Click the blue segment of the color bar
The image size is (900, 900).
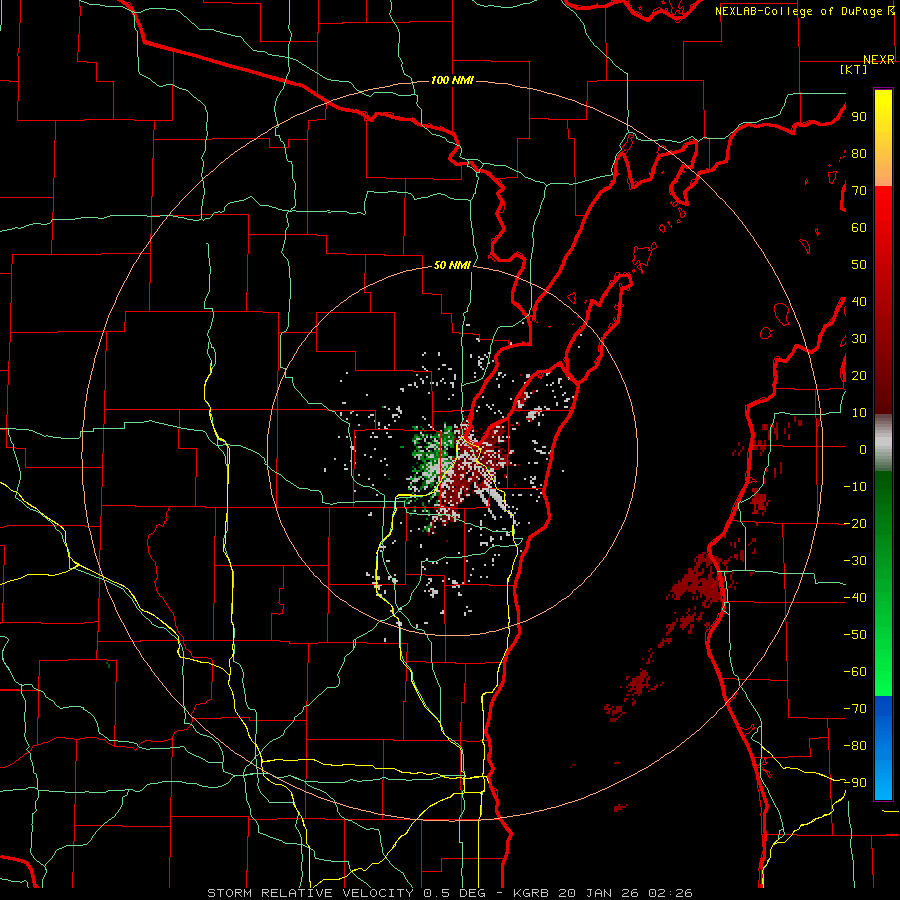coord(883,748)
